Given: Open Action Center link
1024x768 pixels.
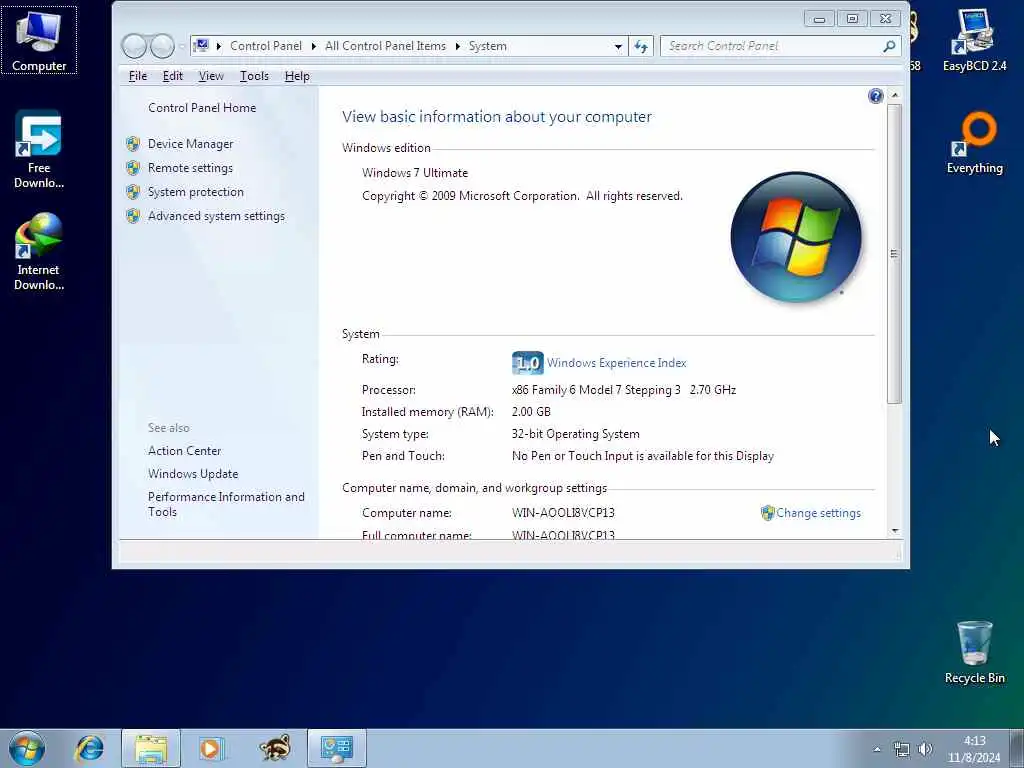Looking at the screenshot, I should click(184, 451).
